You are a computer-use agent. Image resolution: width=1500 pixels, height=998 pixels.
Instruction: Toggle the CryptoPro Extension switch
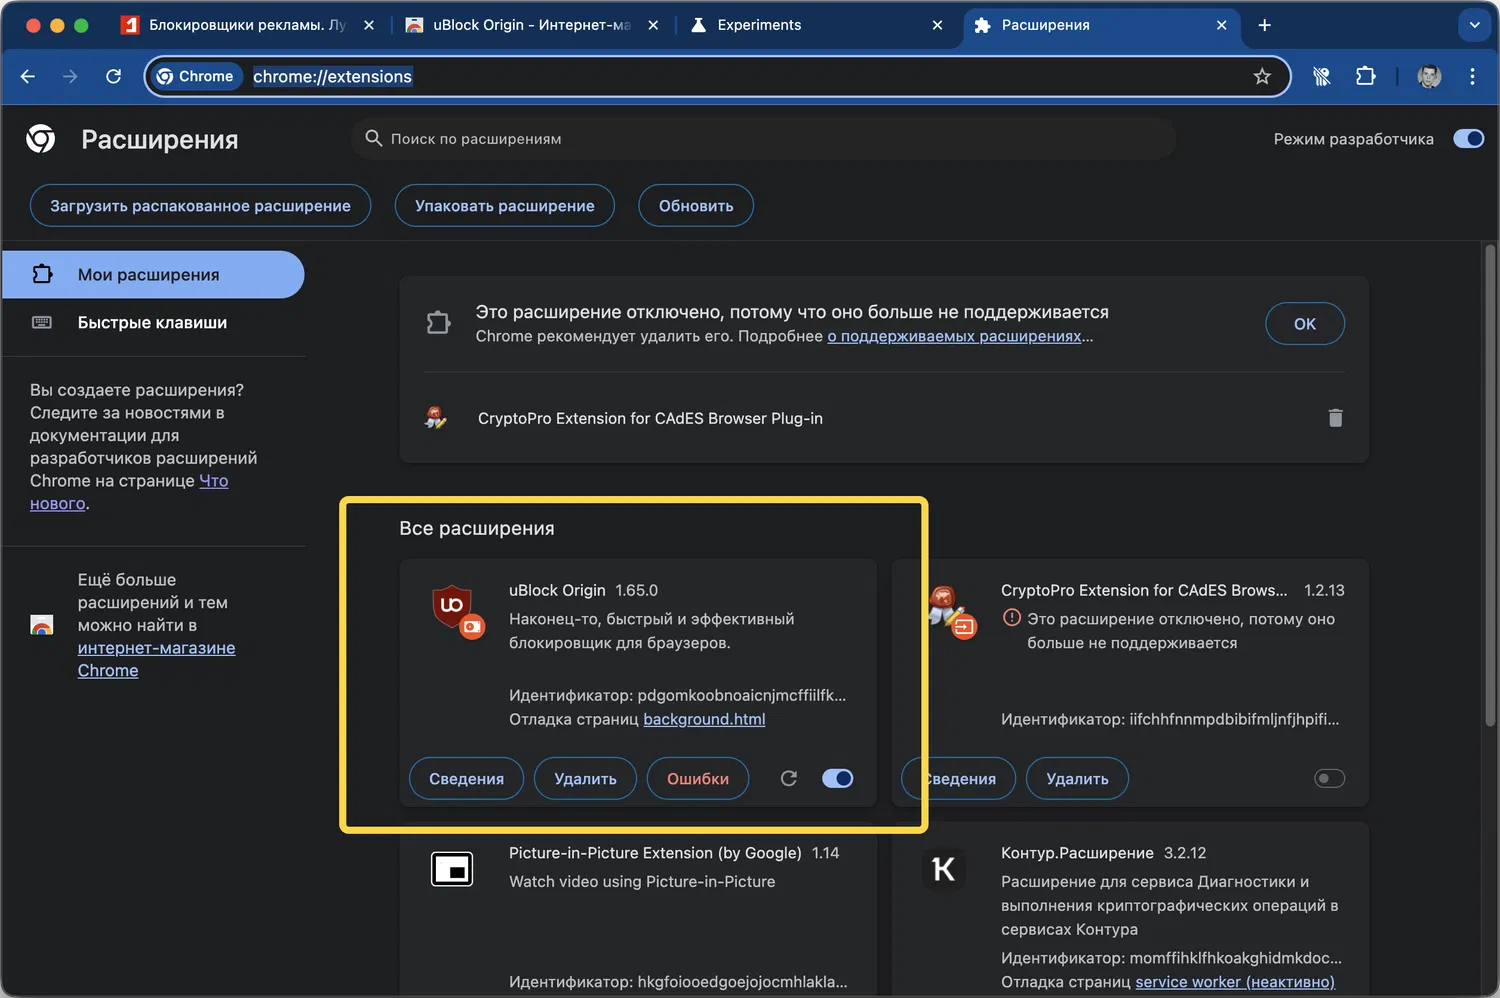[x=1329, y=778]
